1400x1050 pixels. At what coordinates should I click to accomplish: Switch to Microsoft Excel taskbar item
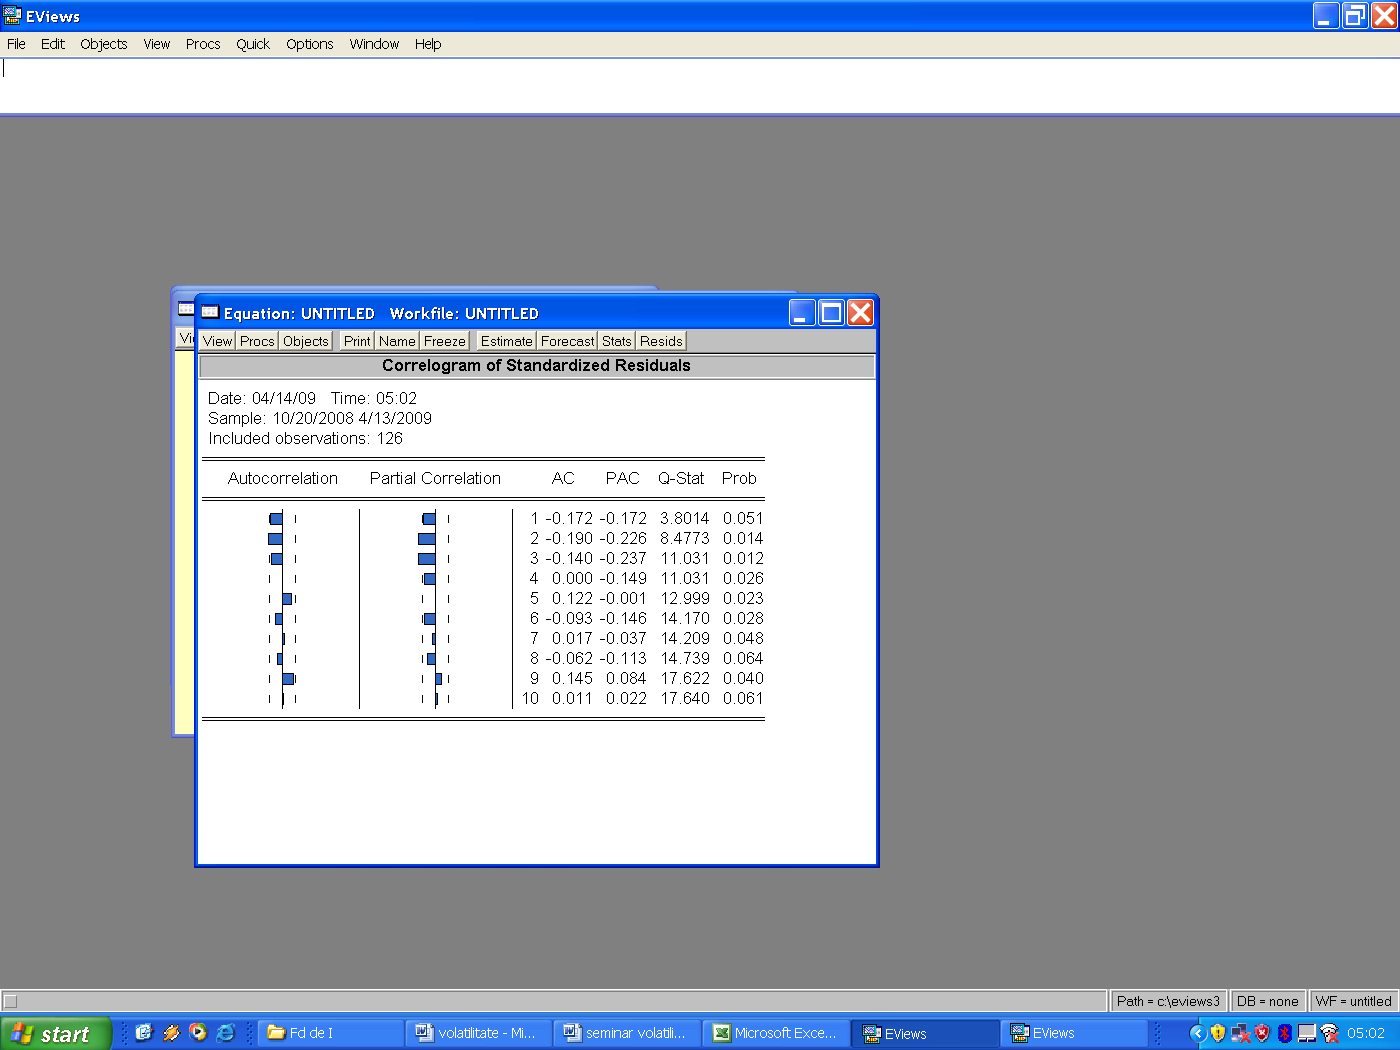click(775, 1034)
